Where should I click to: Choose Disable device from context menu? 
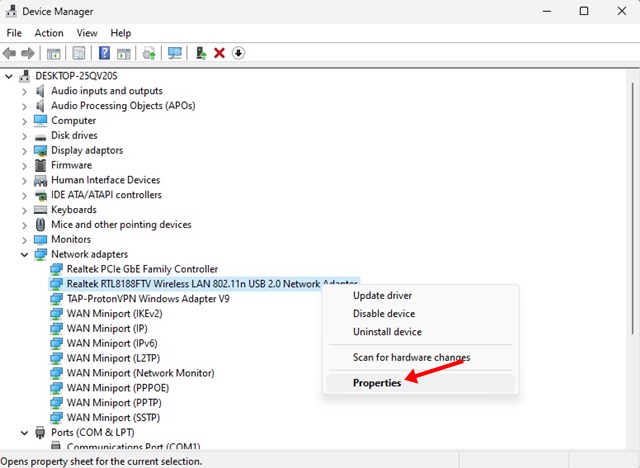(x=420, y=313)
